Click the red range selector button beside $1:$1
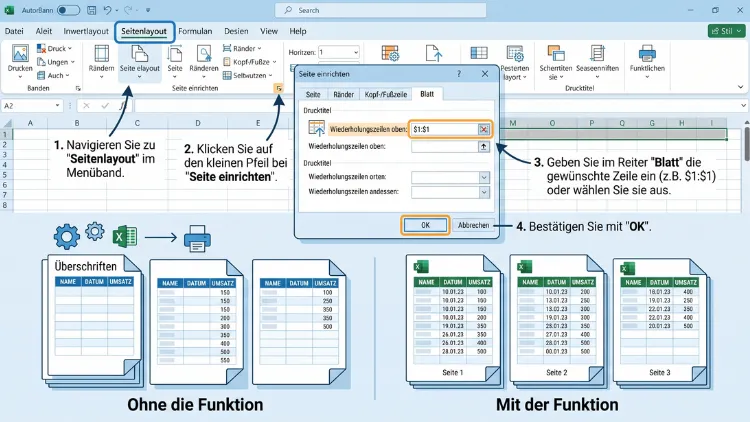 click(484, 129)
